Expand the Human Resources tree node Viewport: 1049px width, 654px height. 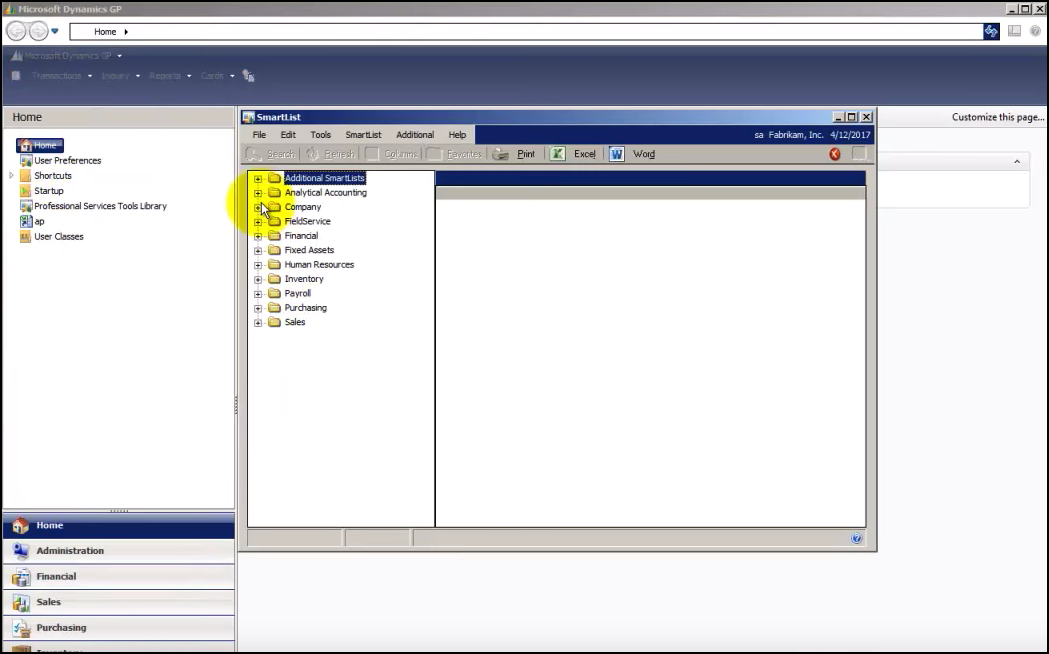click(258, 265)
